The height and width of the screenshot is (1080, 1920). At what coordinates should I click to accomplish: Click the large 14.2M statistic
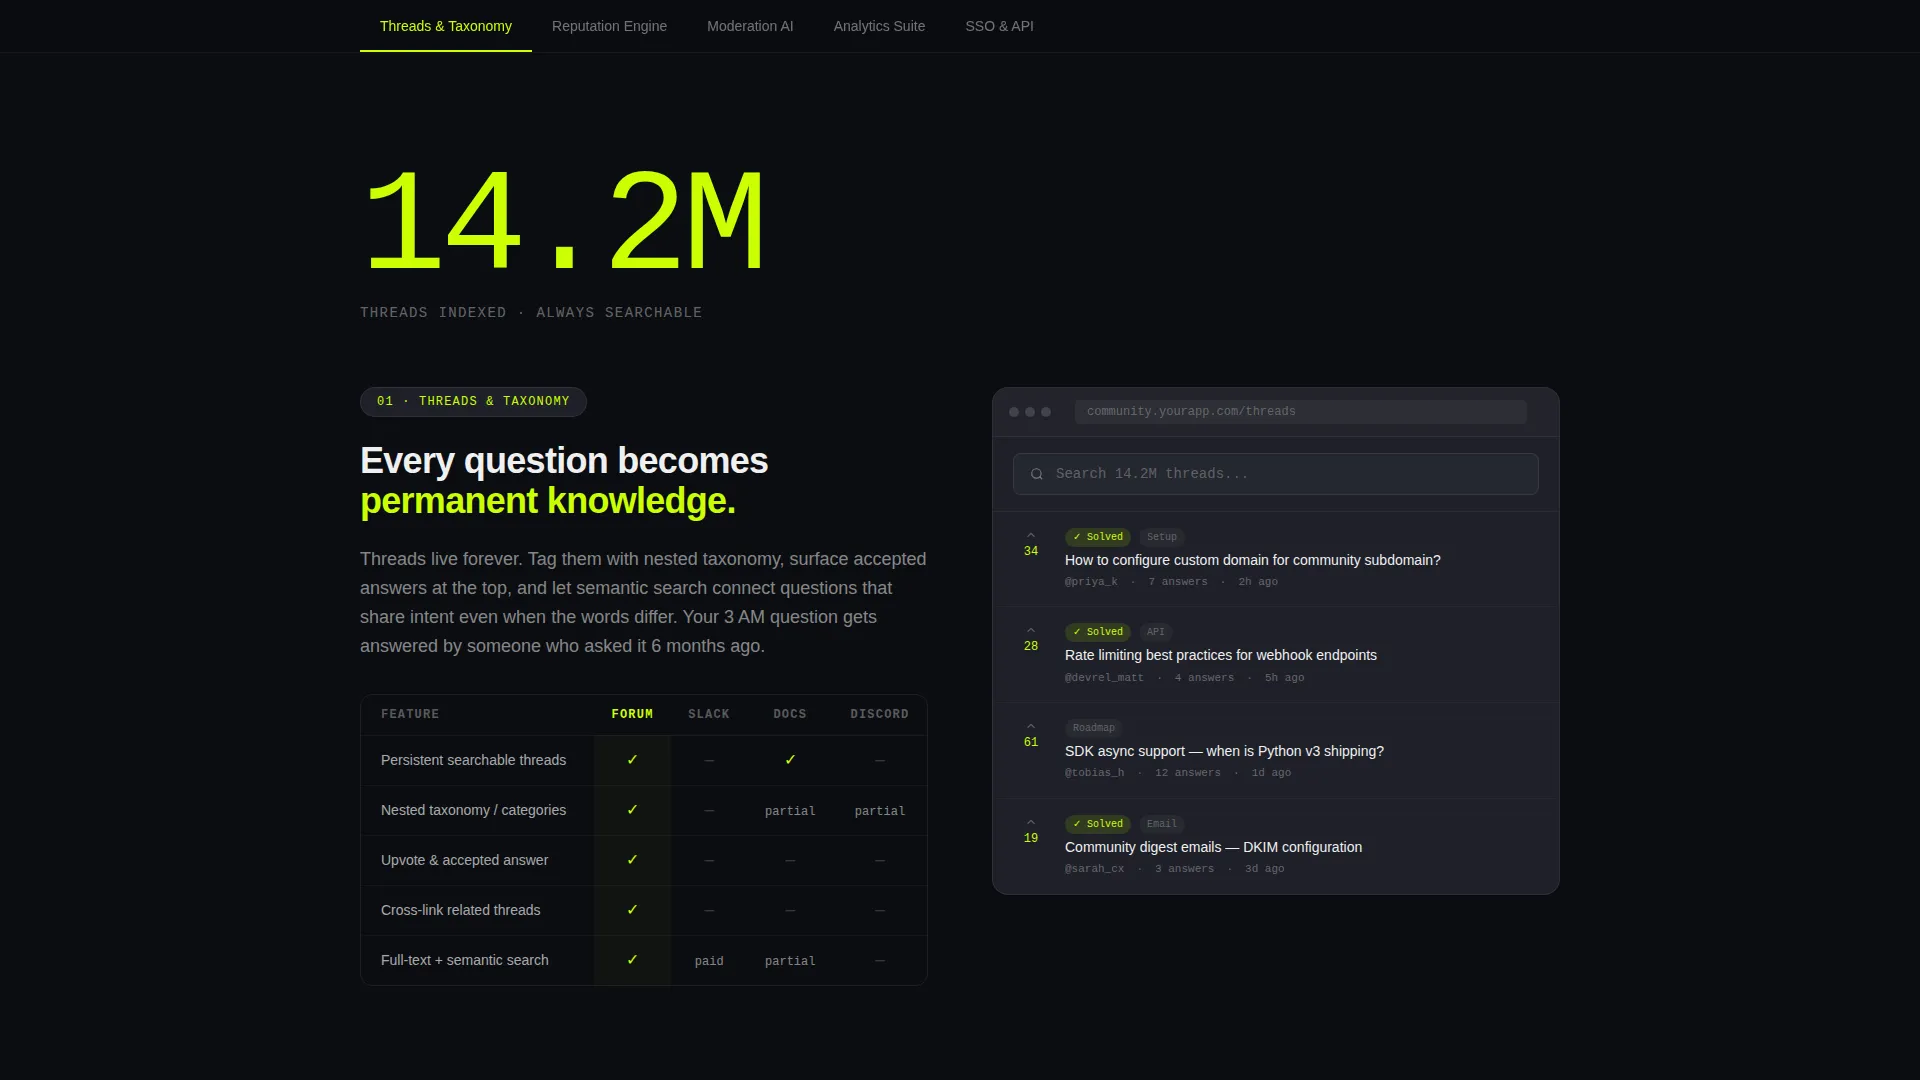564,222
